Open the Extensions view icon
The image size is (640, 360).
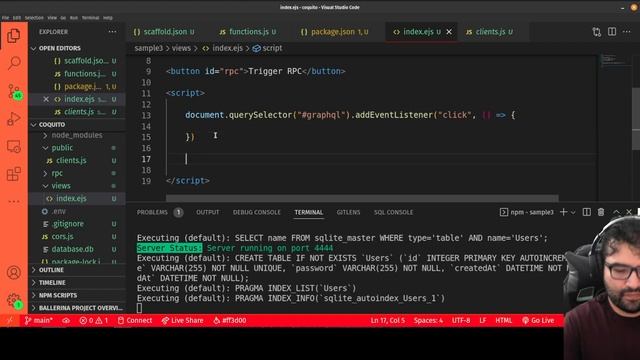click(13, 174)
